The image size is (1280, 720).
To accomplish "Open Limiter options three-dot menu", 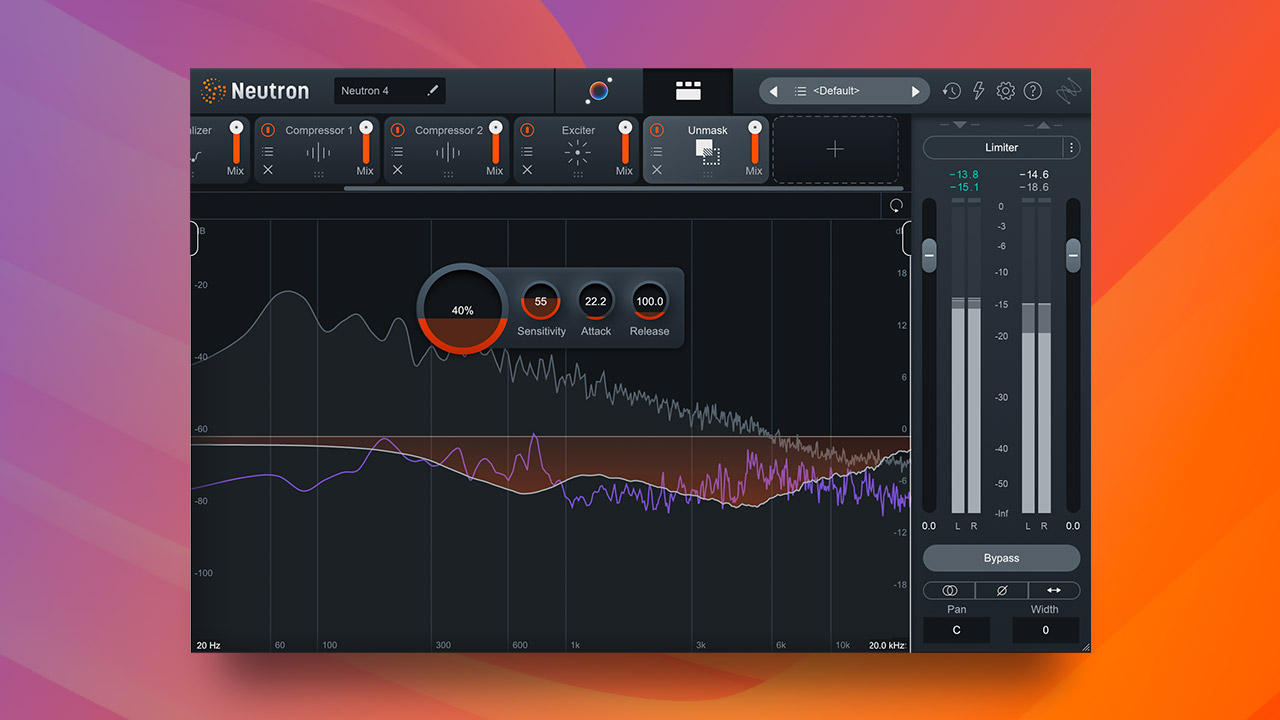I will (1071, 147).
